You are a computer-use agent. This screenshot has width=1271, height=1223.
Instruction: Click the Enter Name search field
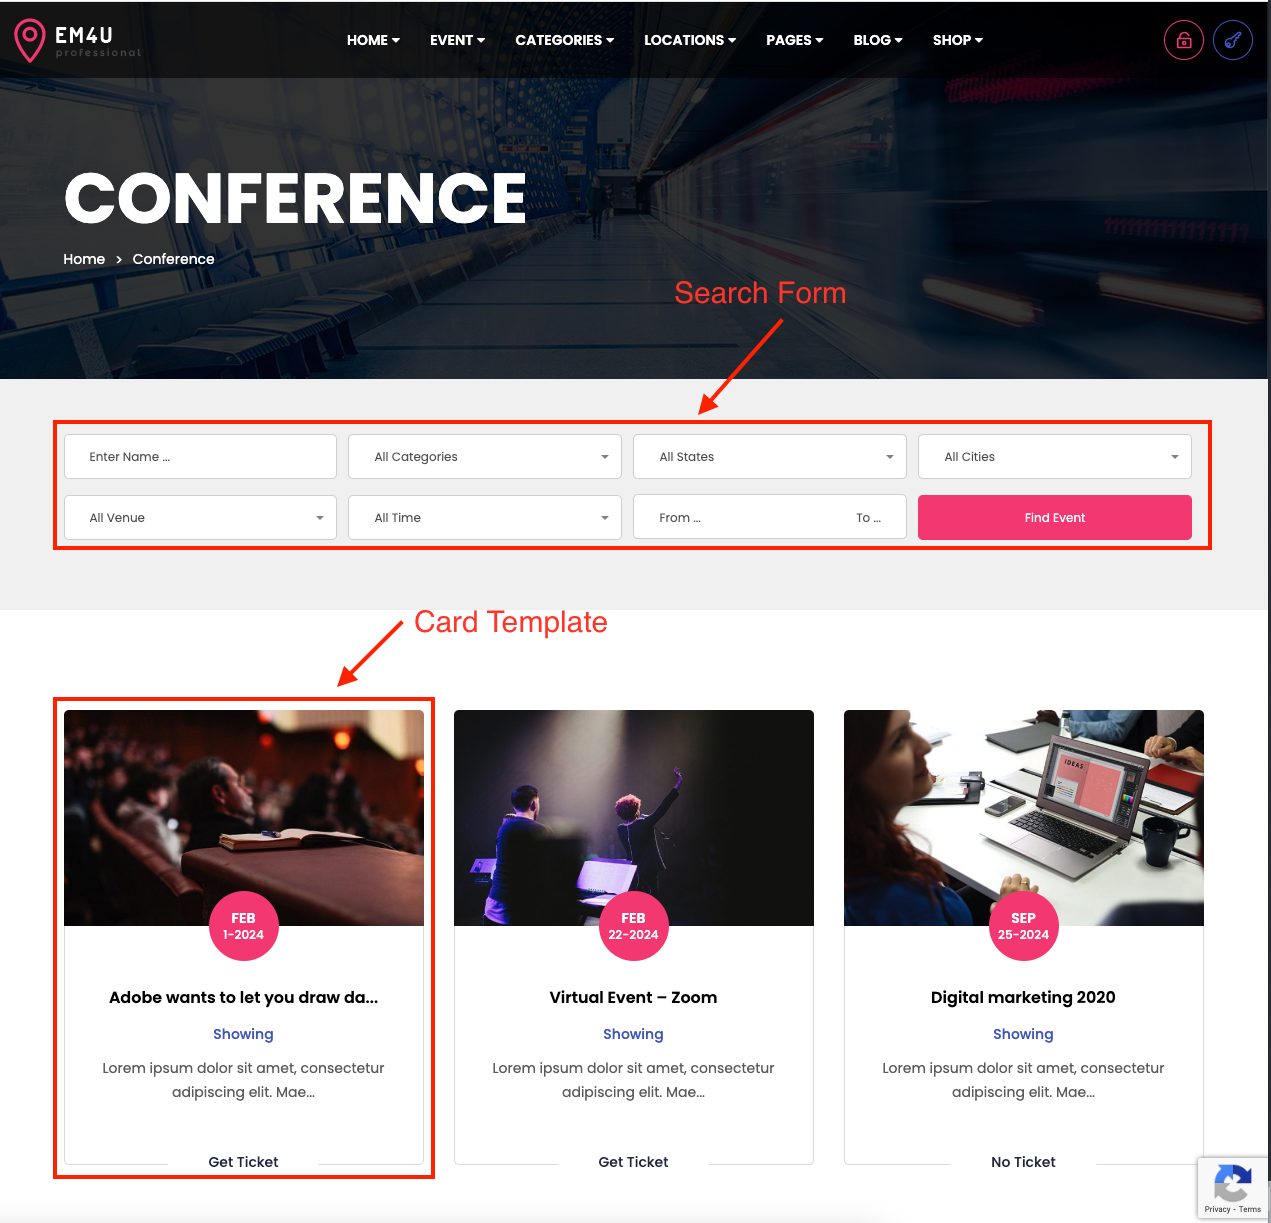200,457
